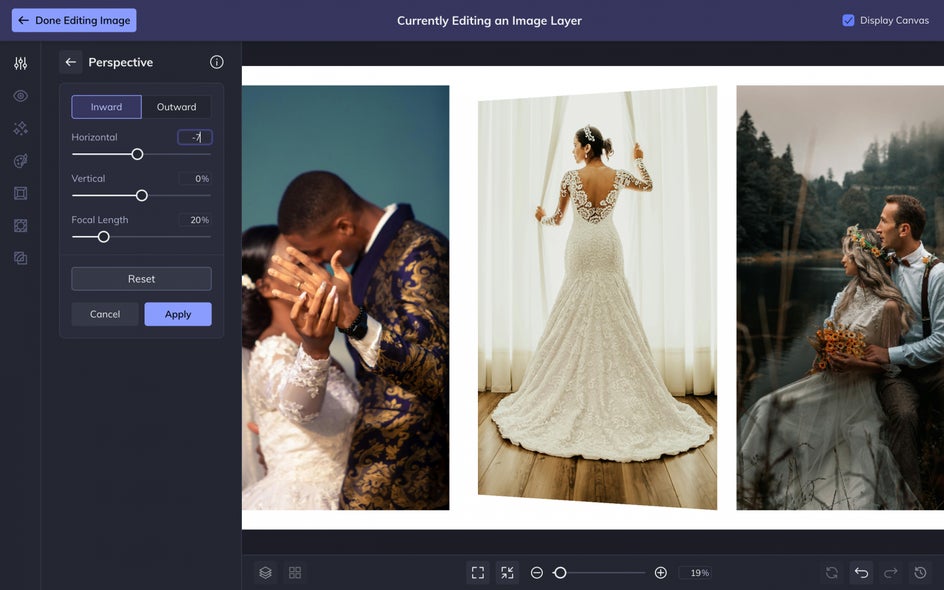Go back from the Perspective panel

[x=70, y=62]
